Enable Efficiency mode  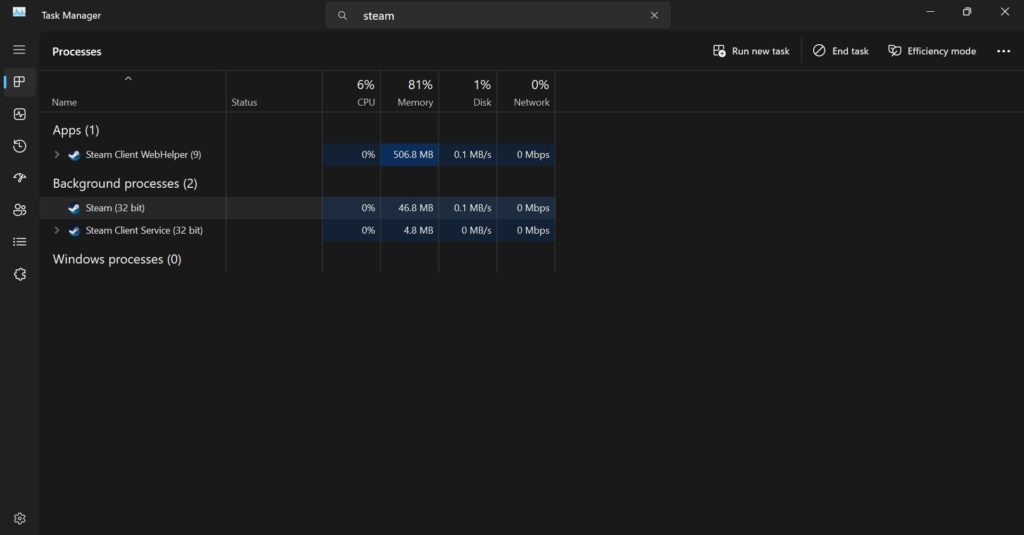click(x=932, y=51)
